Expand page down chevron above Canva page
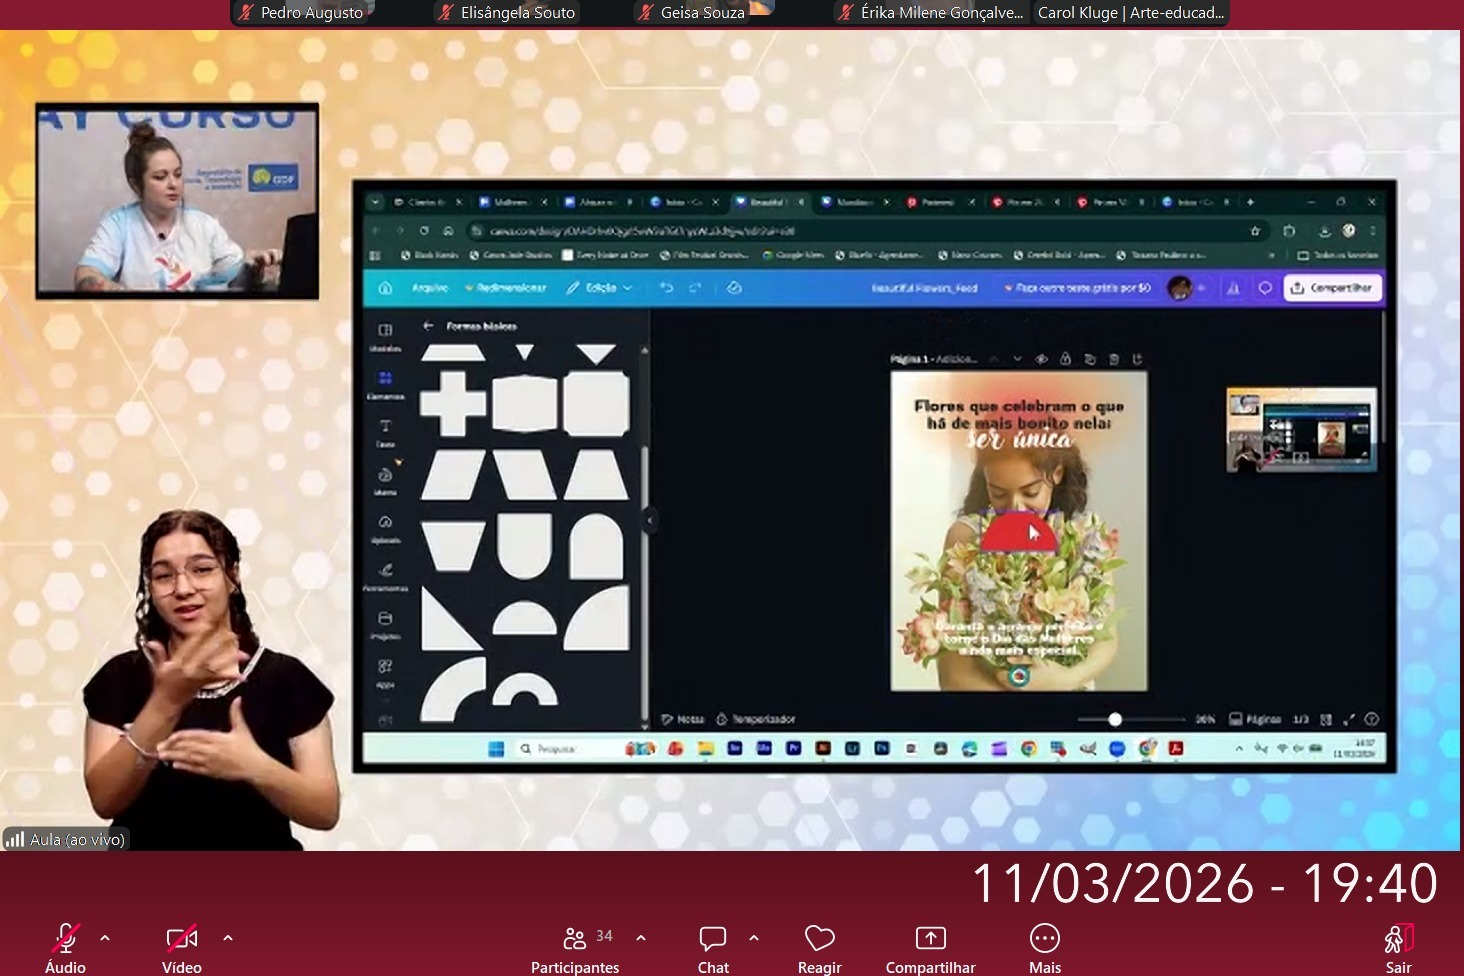The height and width of the screenshot is (976, 1464). click(x=1017, y=359)
